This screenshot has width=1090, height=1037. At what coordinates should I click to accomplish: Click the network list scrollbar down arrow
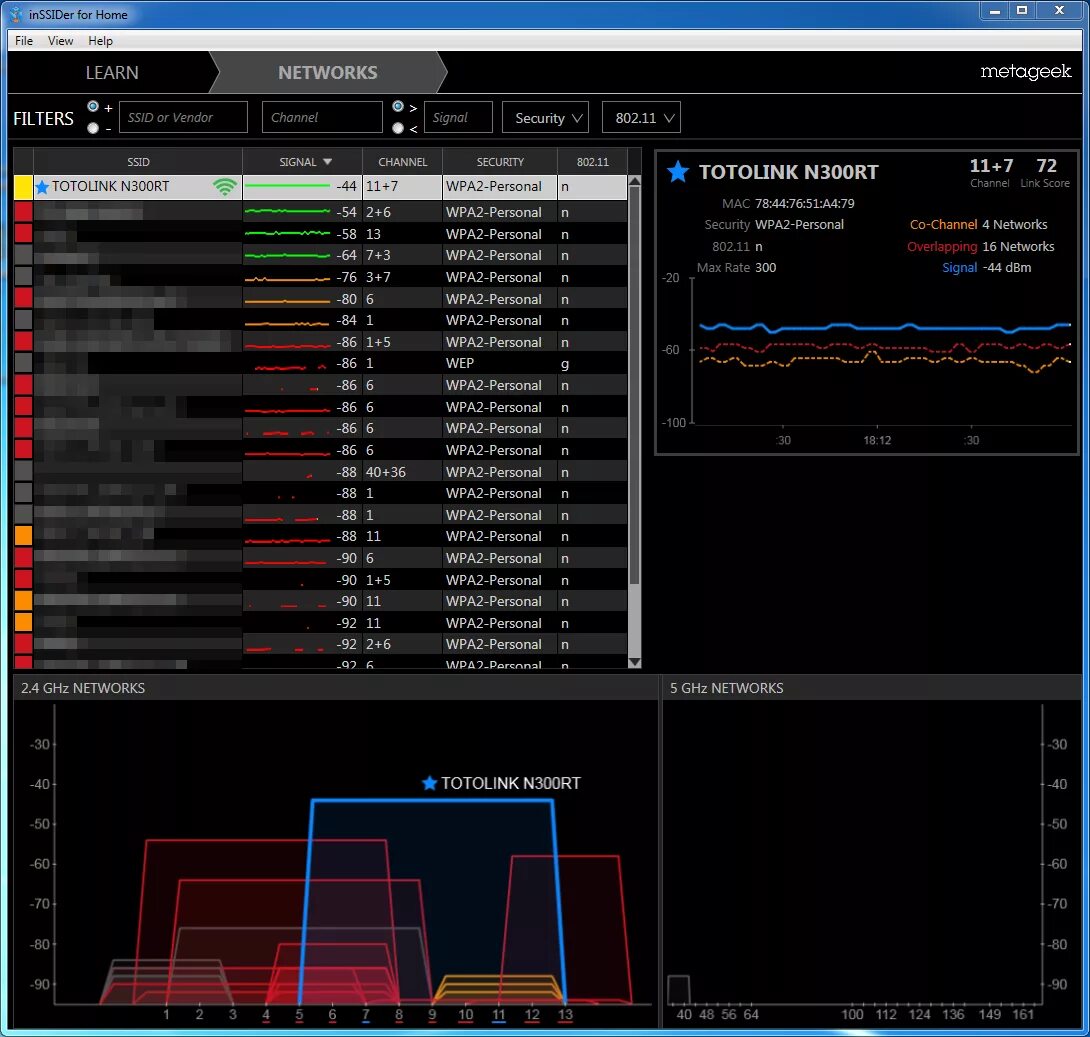634,662
